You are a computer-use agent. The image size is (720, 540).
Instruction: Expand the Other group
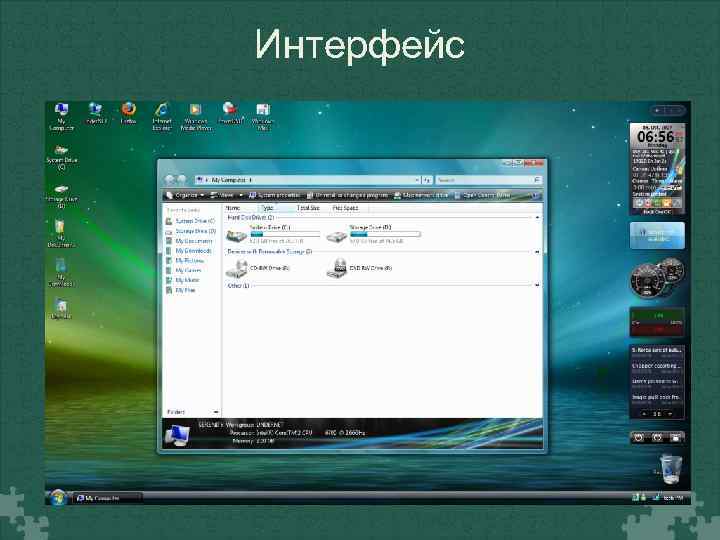click(x=537, y=285)
